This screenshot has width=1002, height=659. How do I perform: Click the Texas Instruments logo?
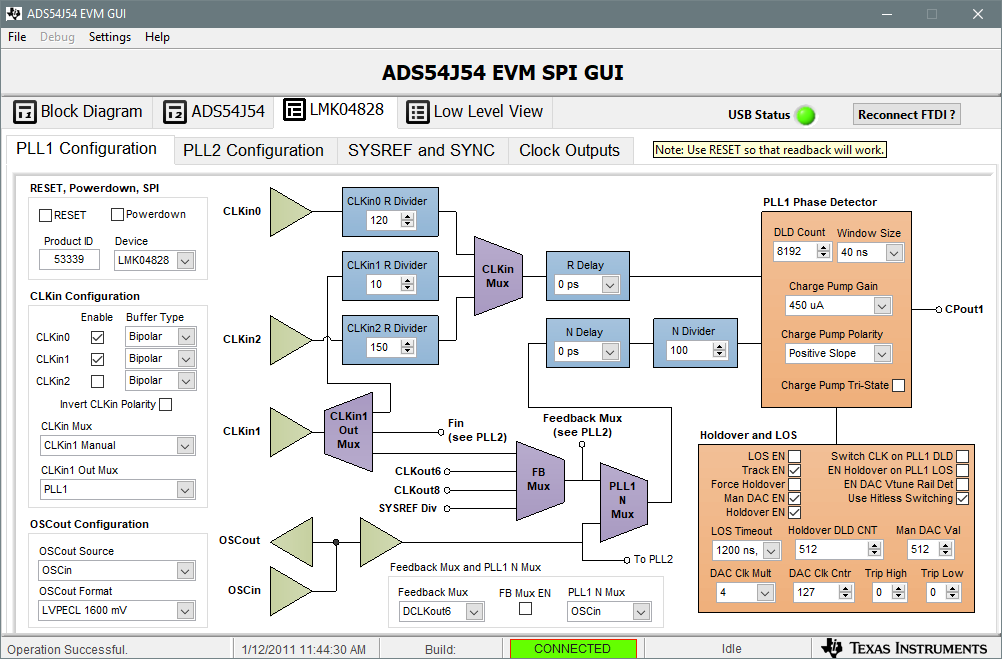click(x=904, y=648)
